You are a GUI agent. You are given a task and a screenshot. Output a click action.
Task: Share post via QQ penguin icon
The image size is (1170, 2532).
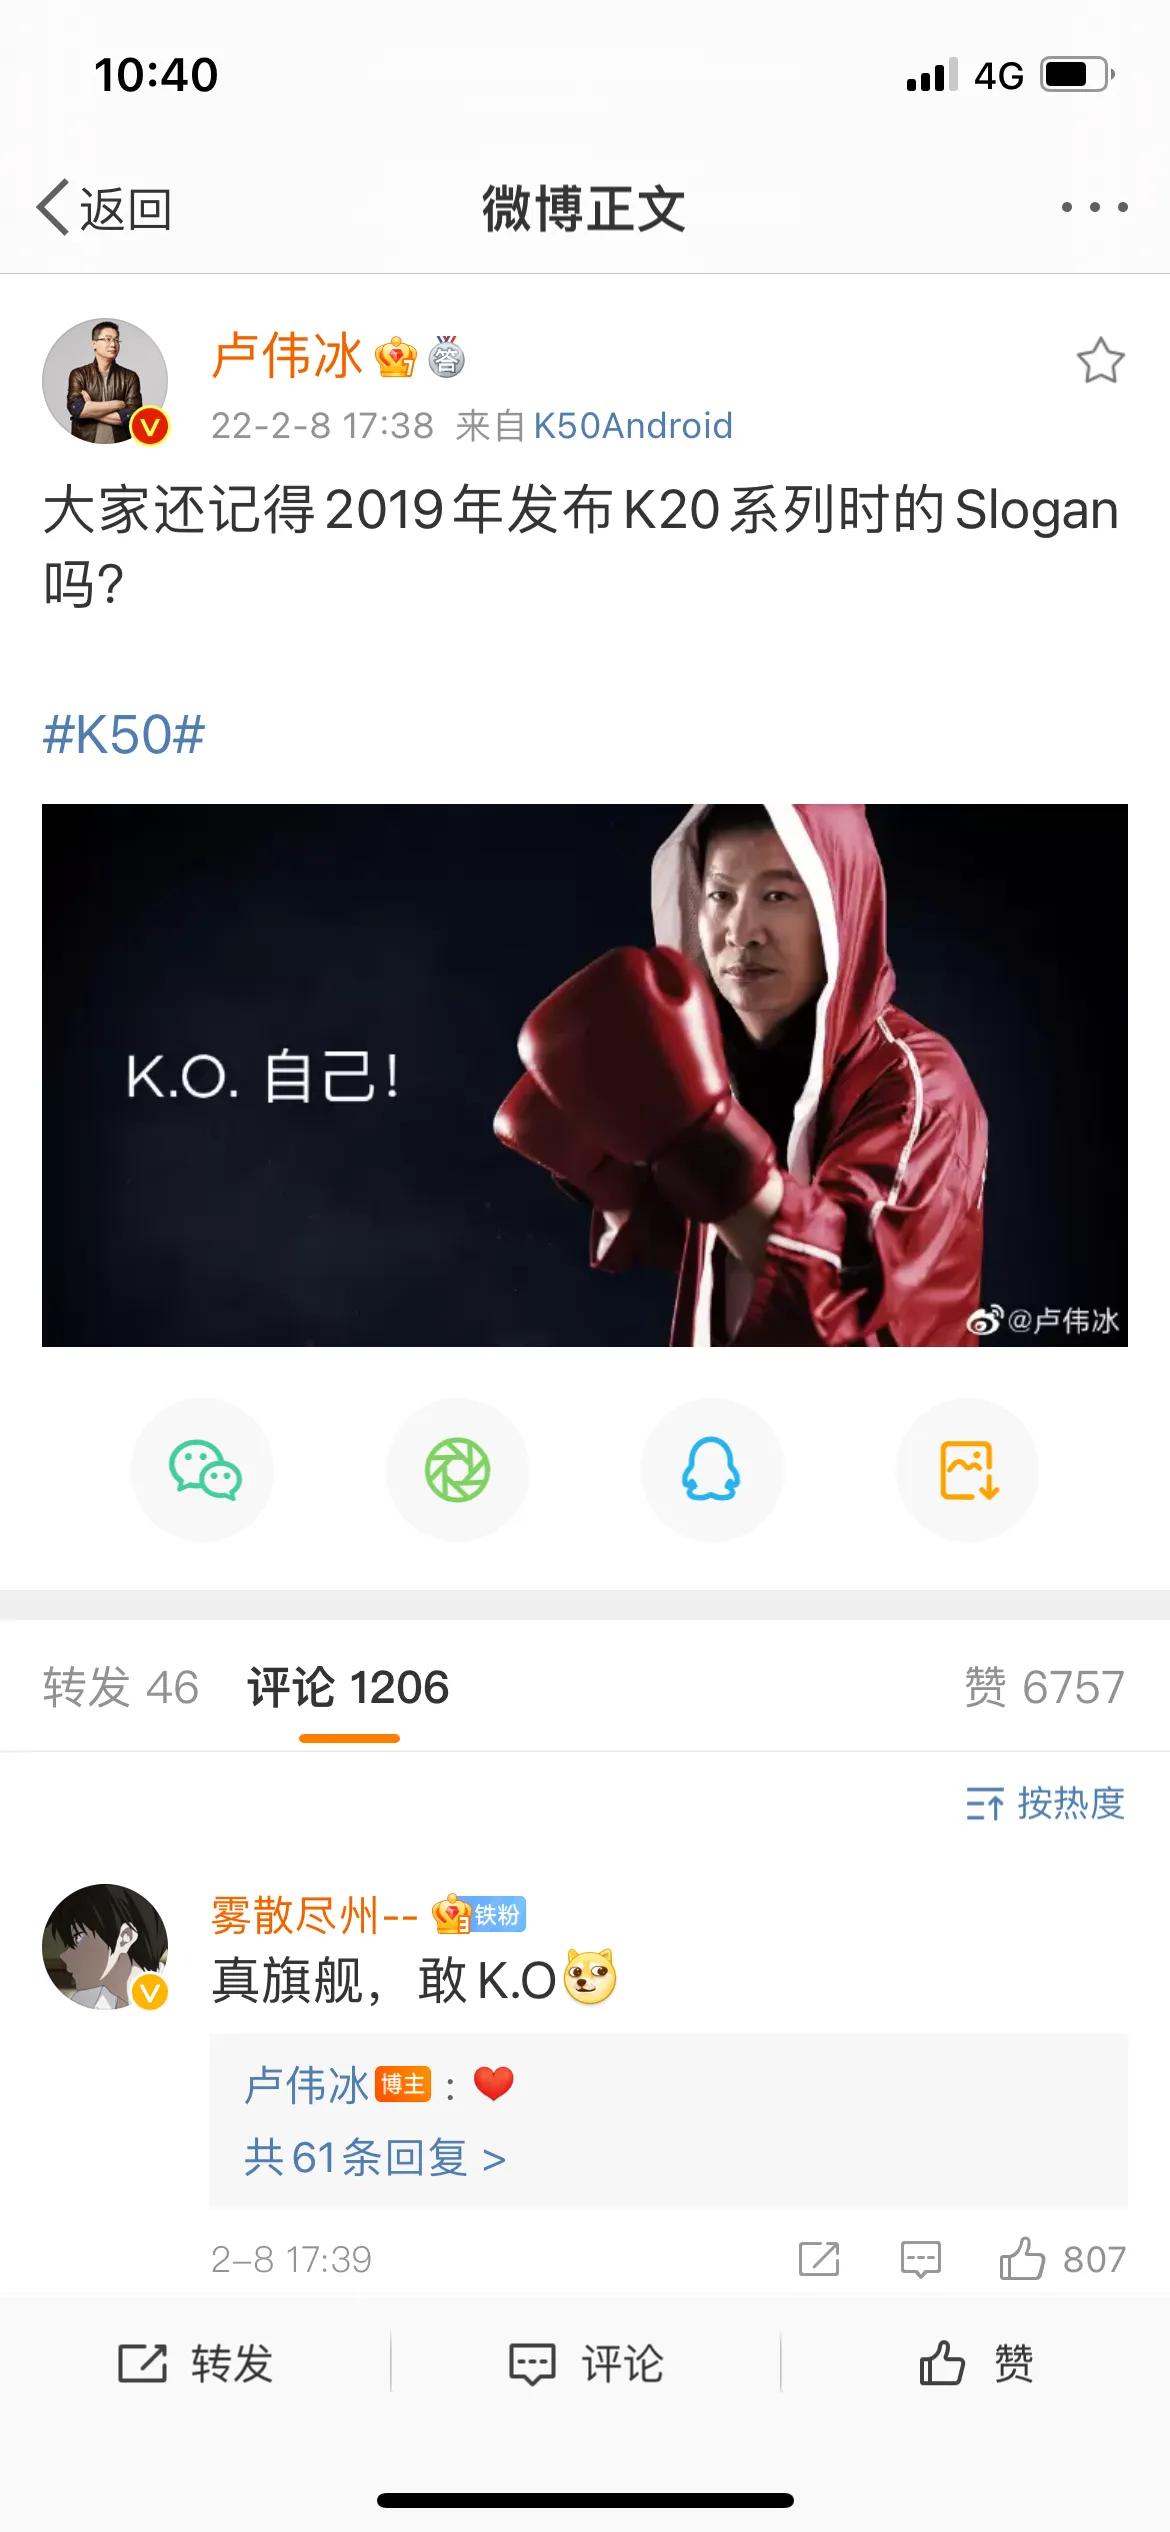[x=712, y=1470]
